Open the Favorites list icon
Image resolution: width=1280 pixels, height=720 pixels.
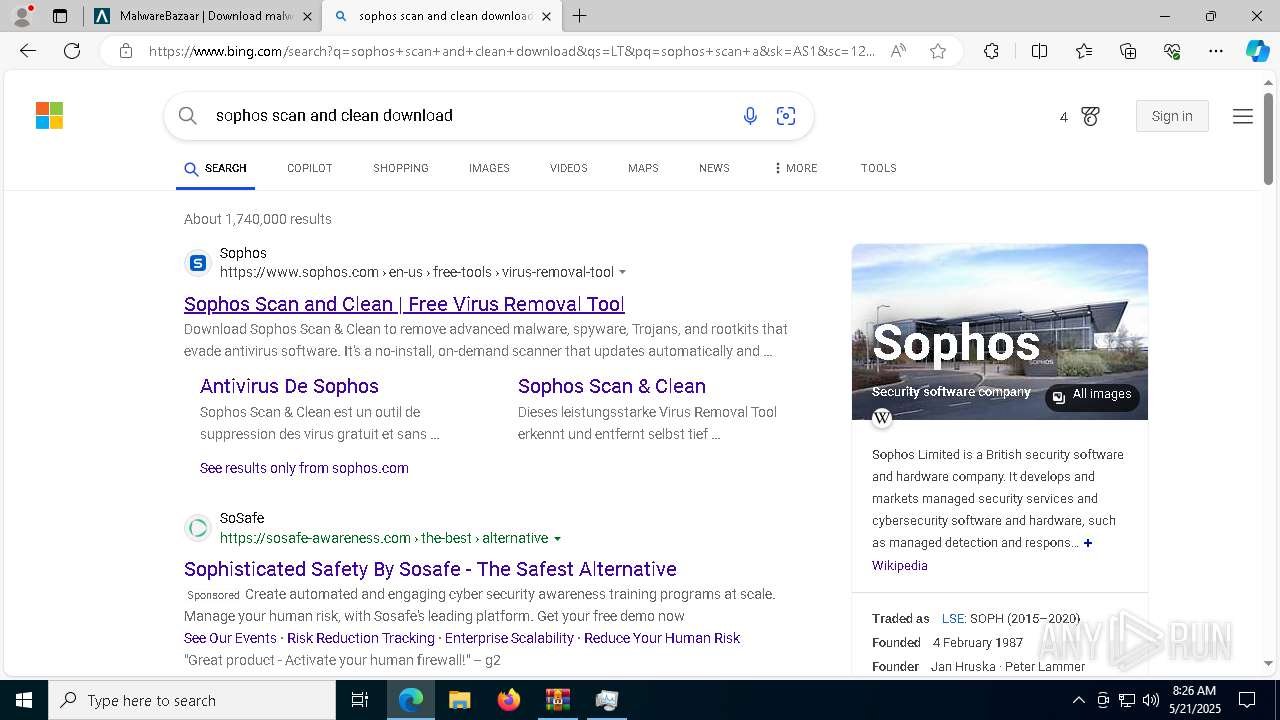coord(1084,51)
